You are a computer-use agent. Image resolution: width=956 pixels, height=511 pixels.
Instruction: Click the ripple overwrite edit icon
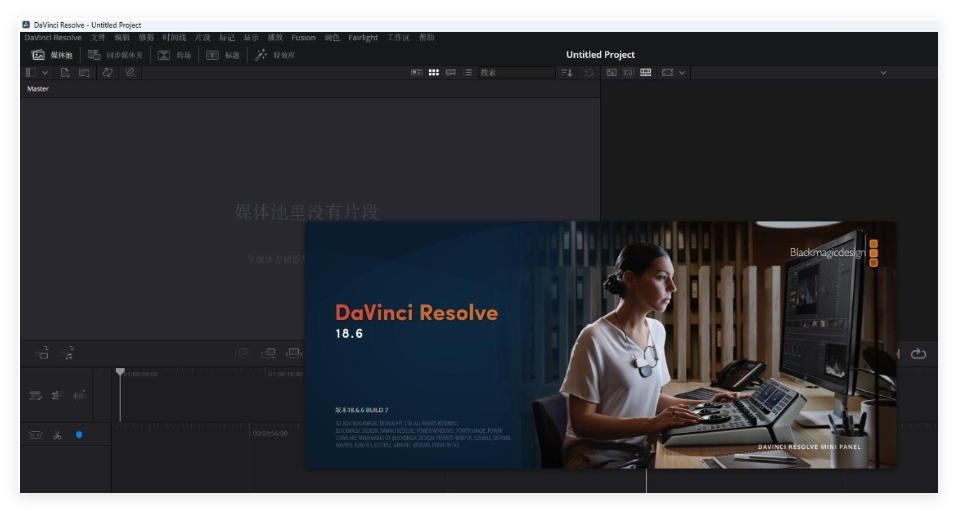294,353
